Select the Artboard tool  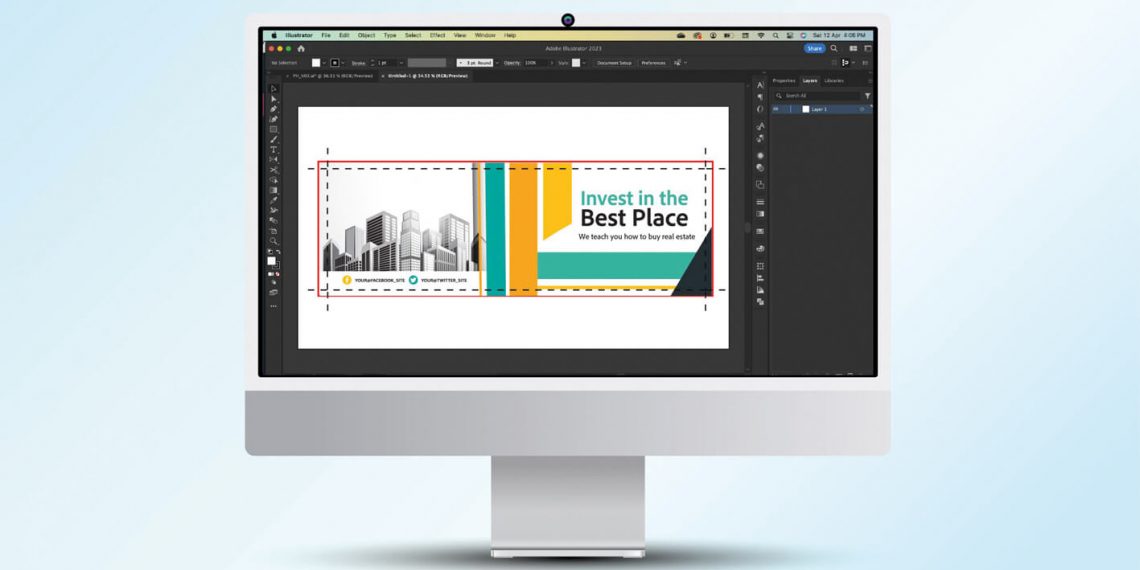(273, 231)
